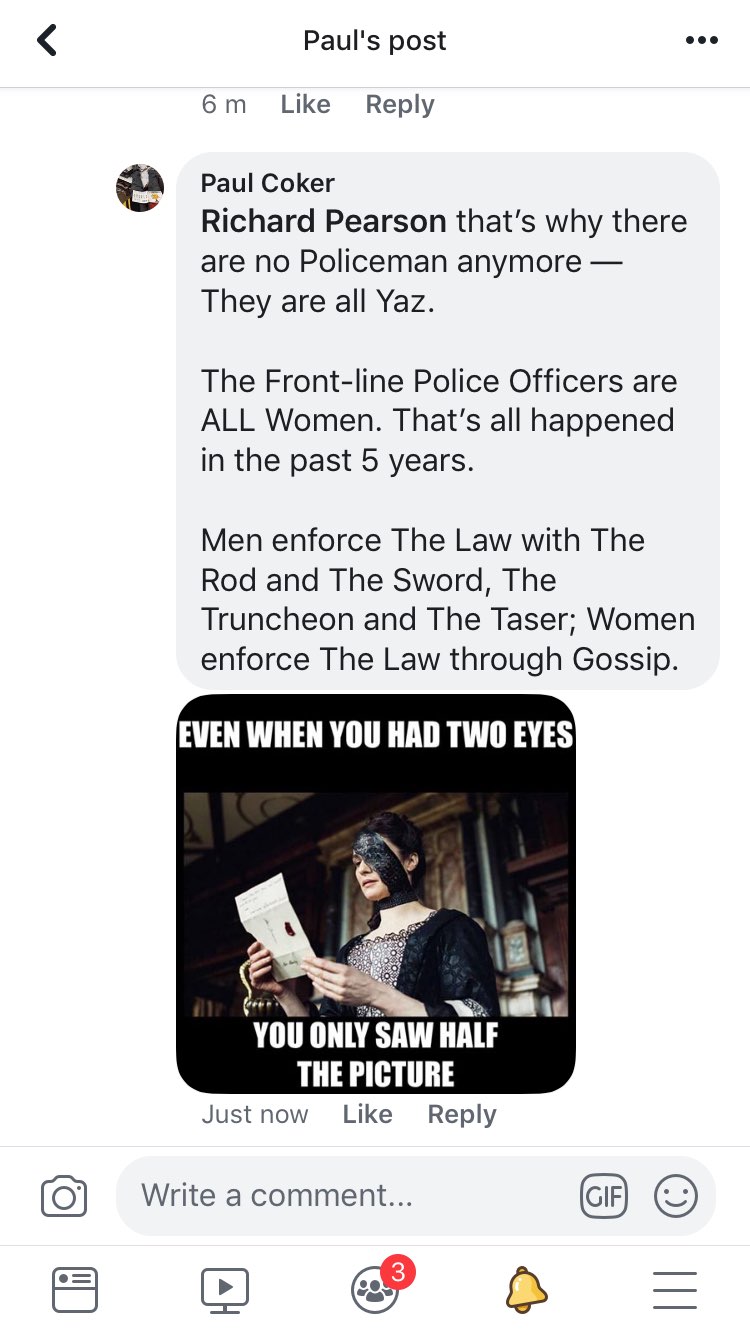The height and width of the screenshot is (1334, 750).
Task: Open the three-dot options menu
Action: click(701, 41)
